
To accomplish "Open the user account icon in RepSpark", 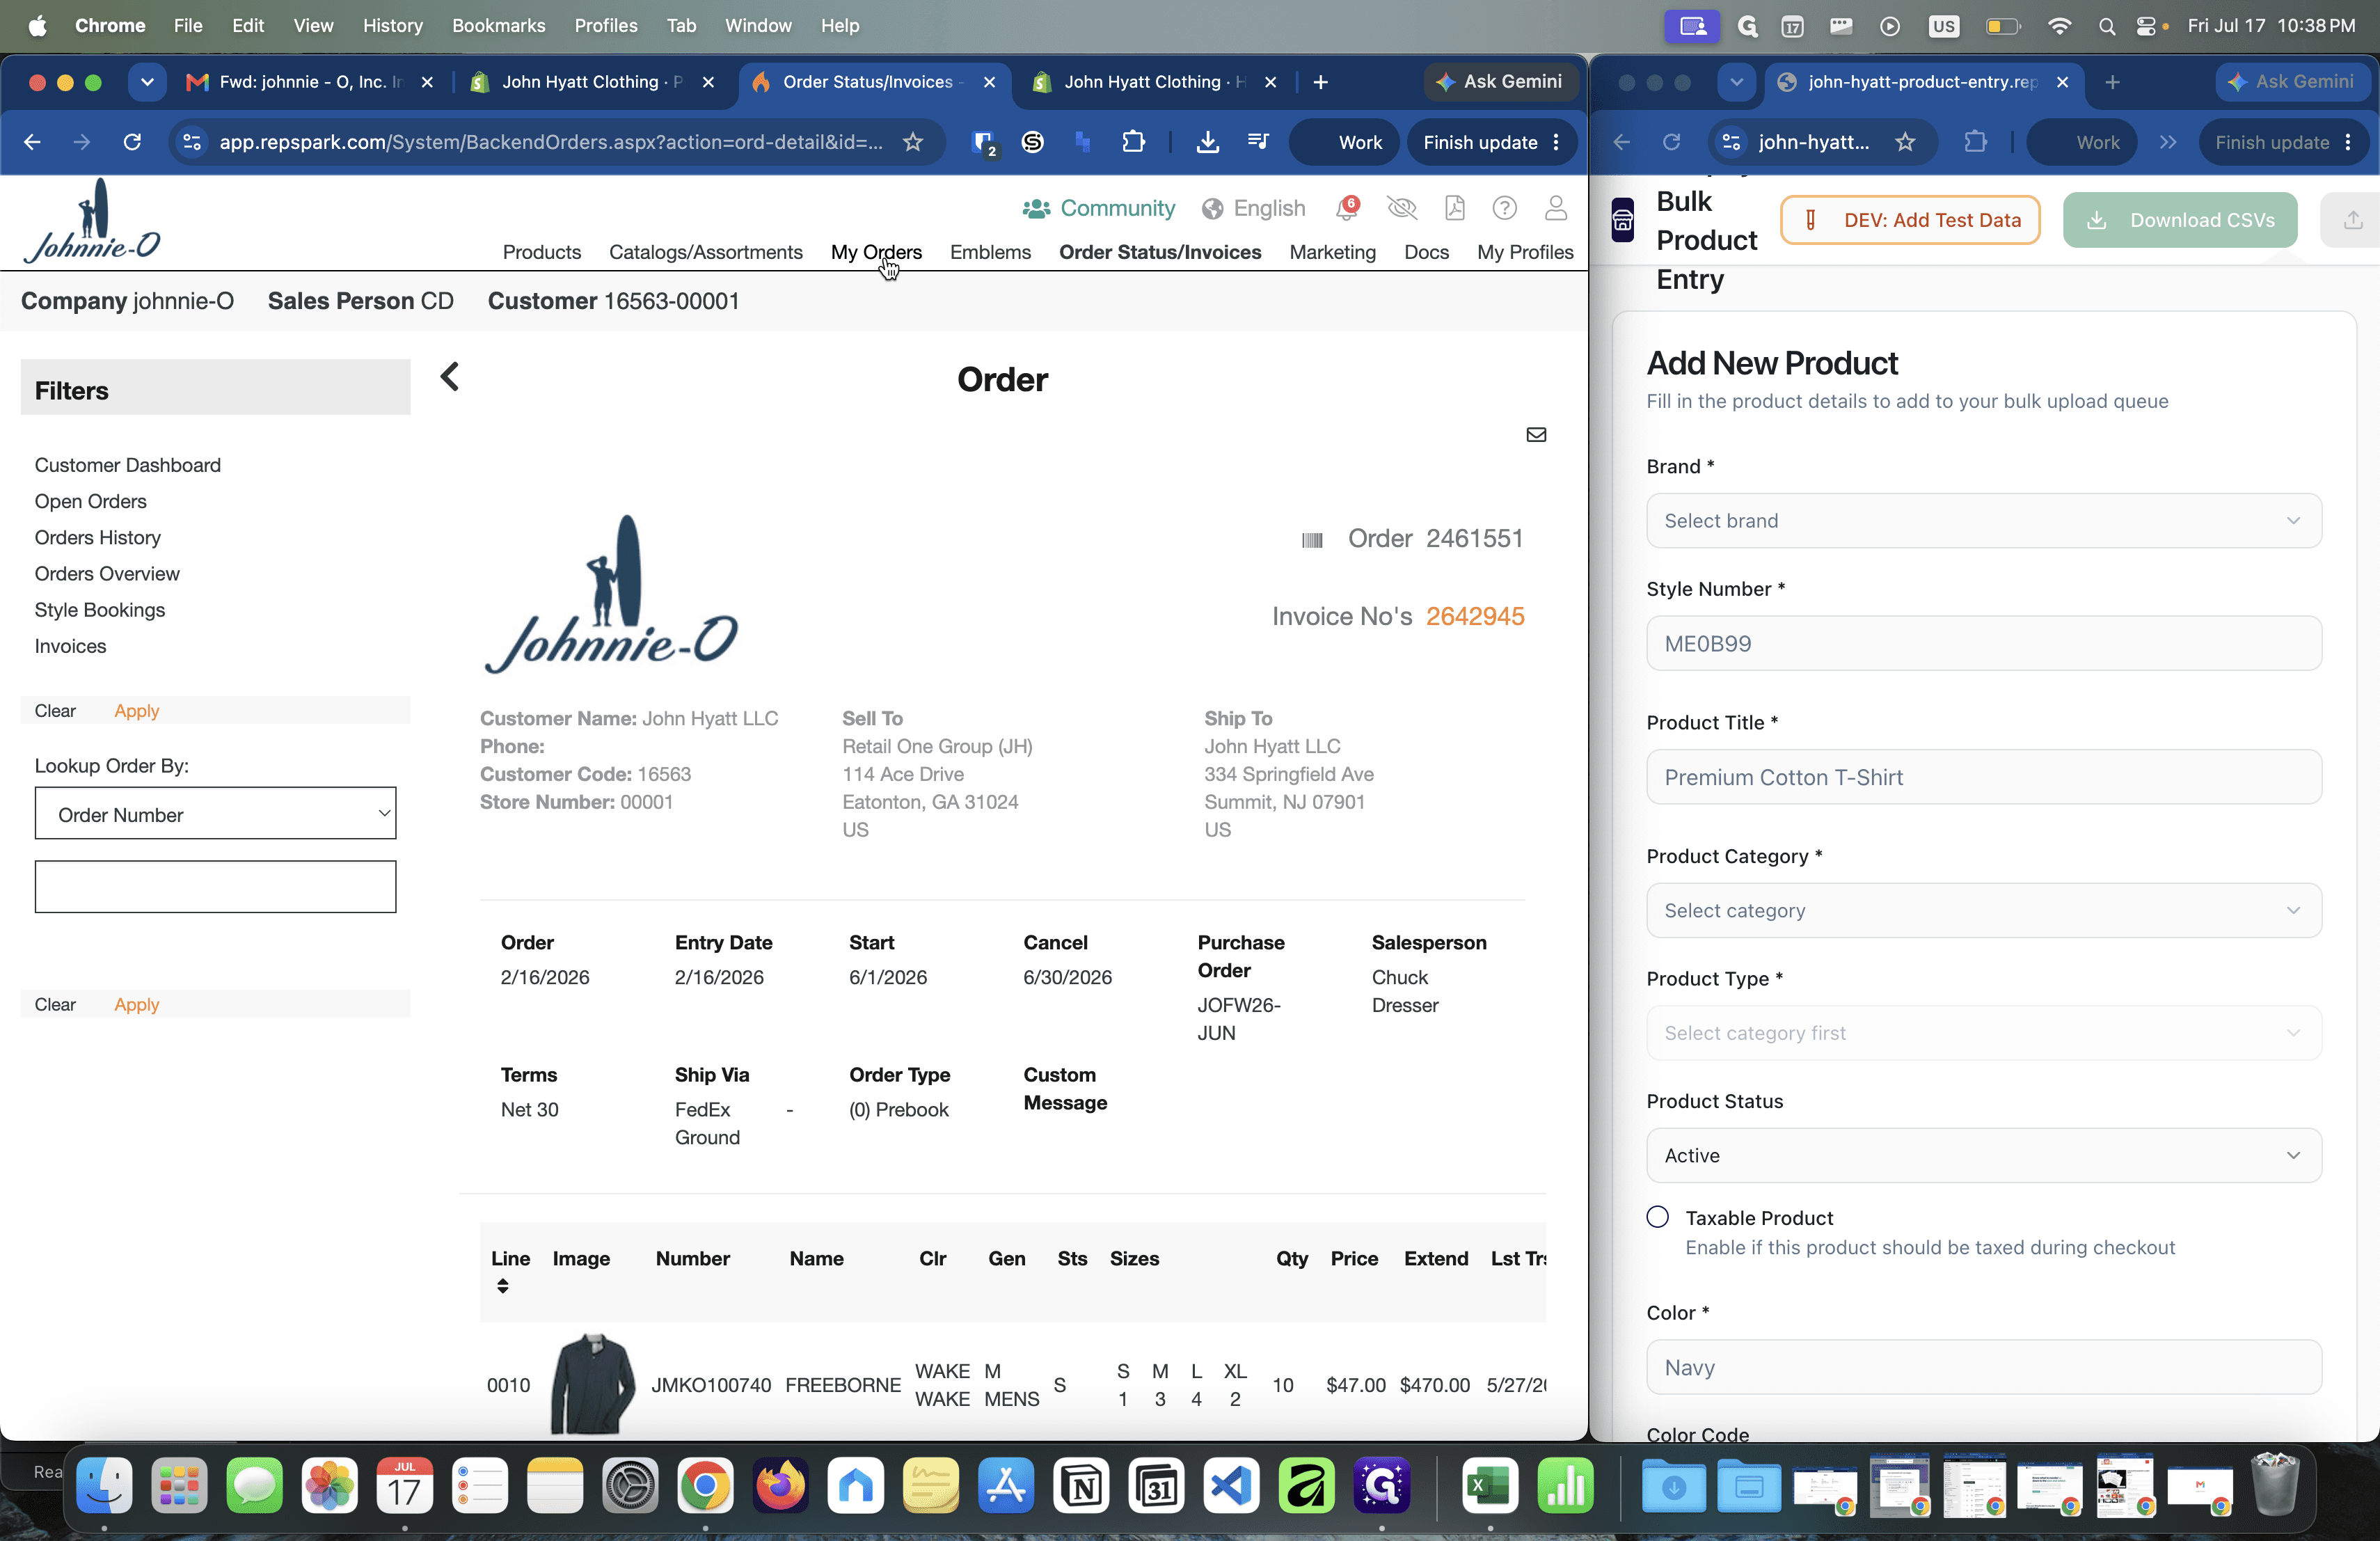I will [1555, 208].
